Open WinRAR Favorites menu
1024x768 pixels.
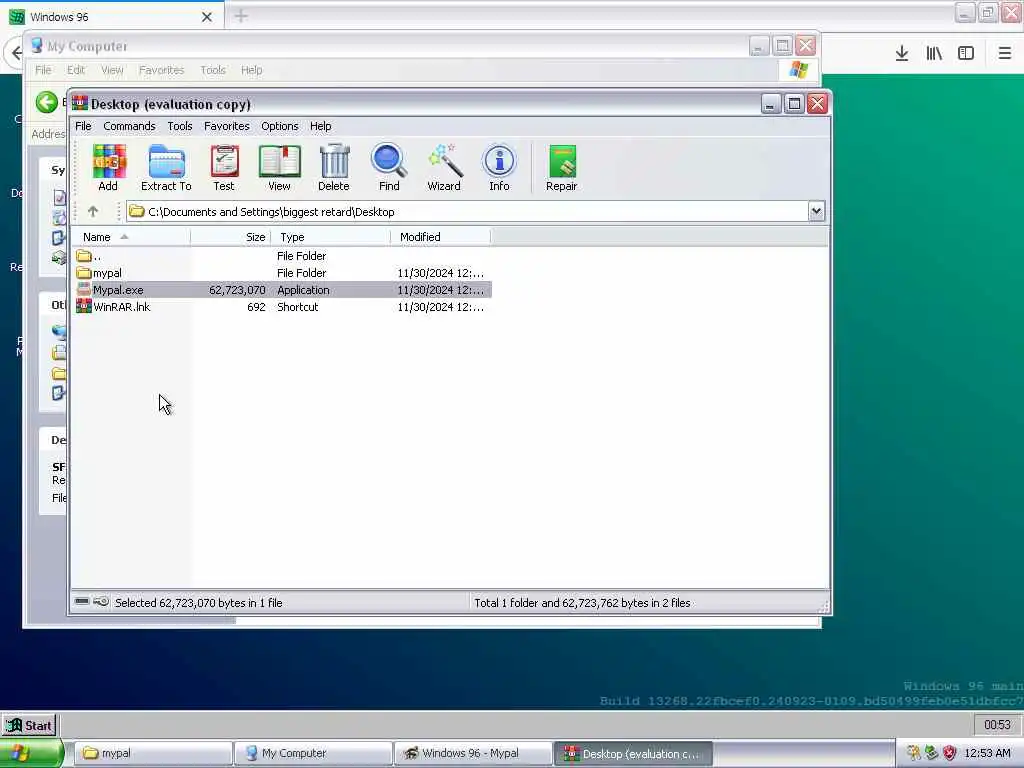tap(227, 126)
